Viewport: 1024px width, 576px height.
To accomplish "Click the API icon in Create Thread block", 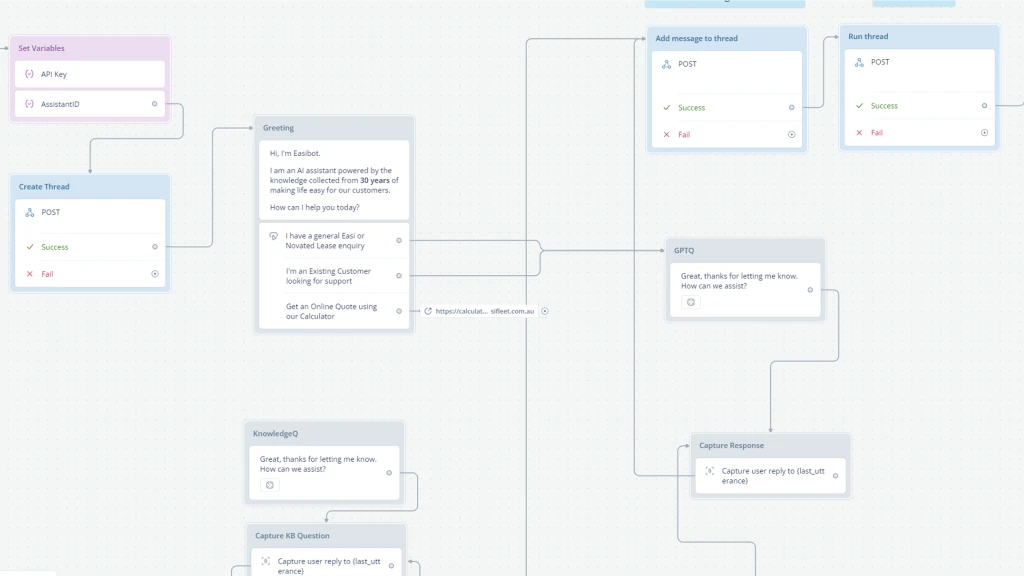I will pyautogui.click(x=30, y=212).
